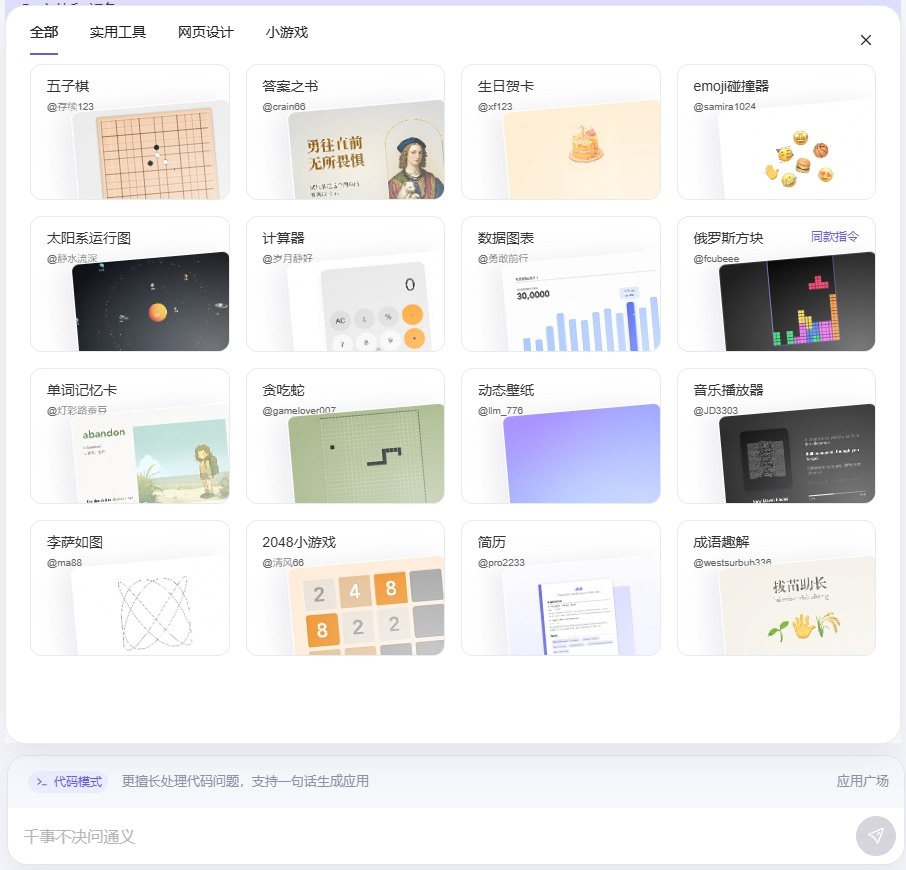The image size is (906, 870).
Task: Choose the 计算器 card
Action: coord(346,284)
